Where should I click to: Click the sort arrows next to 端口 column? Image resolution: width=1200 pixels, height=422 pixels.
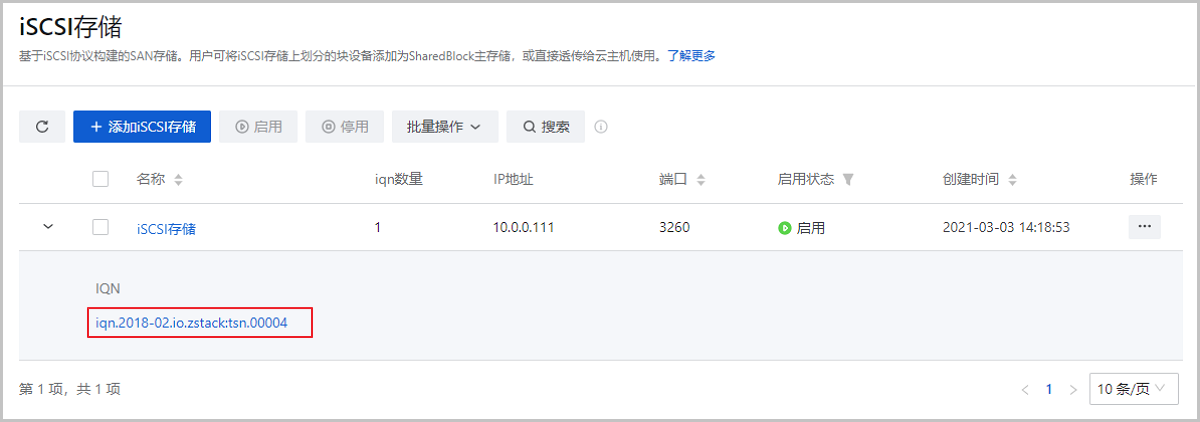[x=700, y=180]
